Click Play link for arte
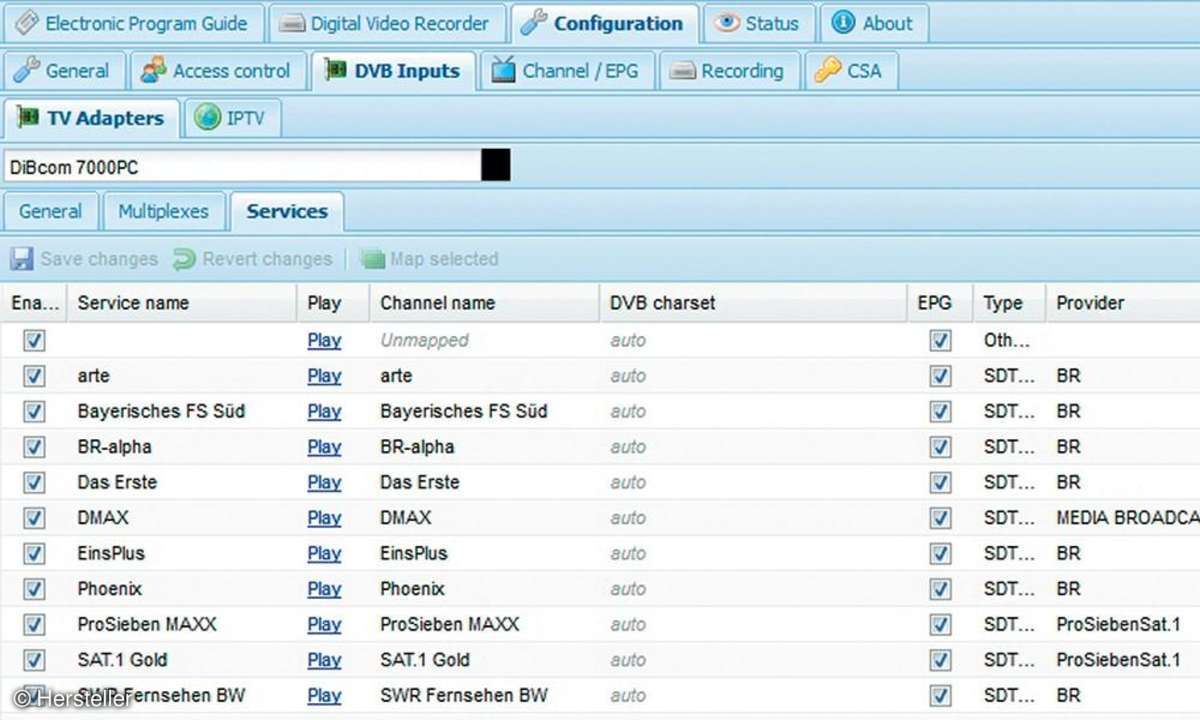1200x720 pixels. (x=324, y=376)
